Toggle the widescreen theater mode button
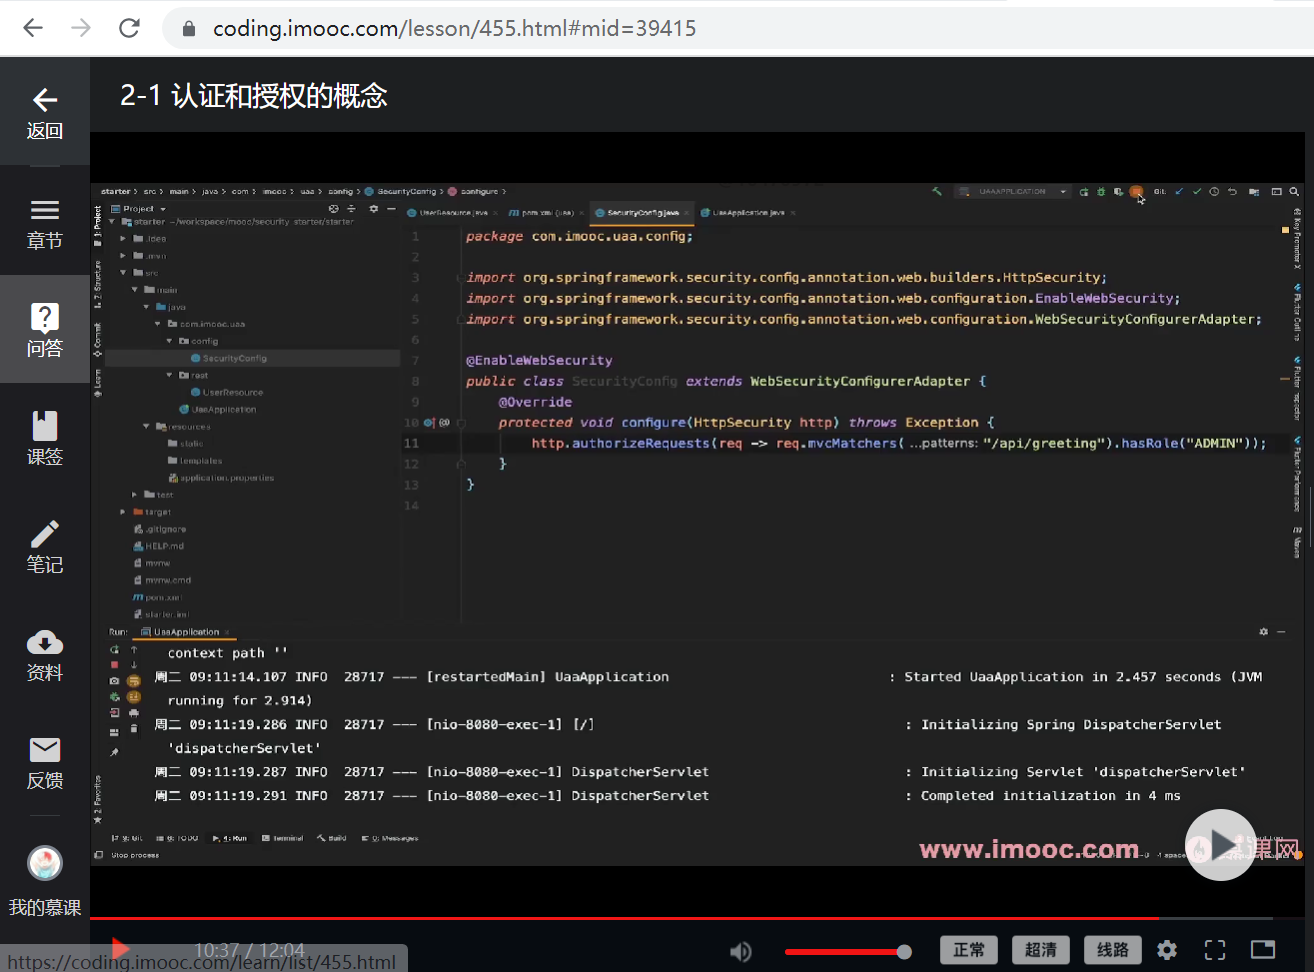The image size is (1314, 972). click(x=1263, y=950)
